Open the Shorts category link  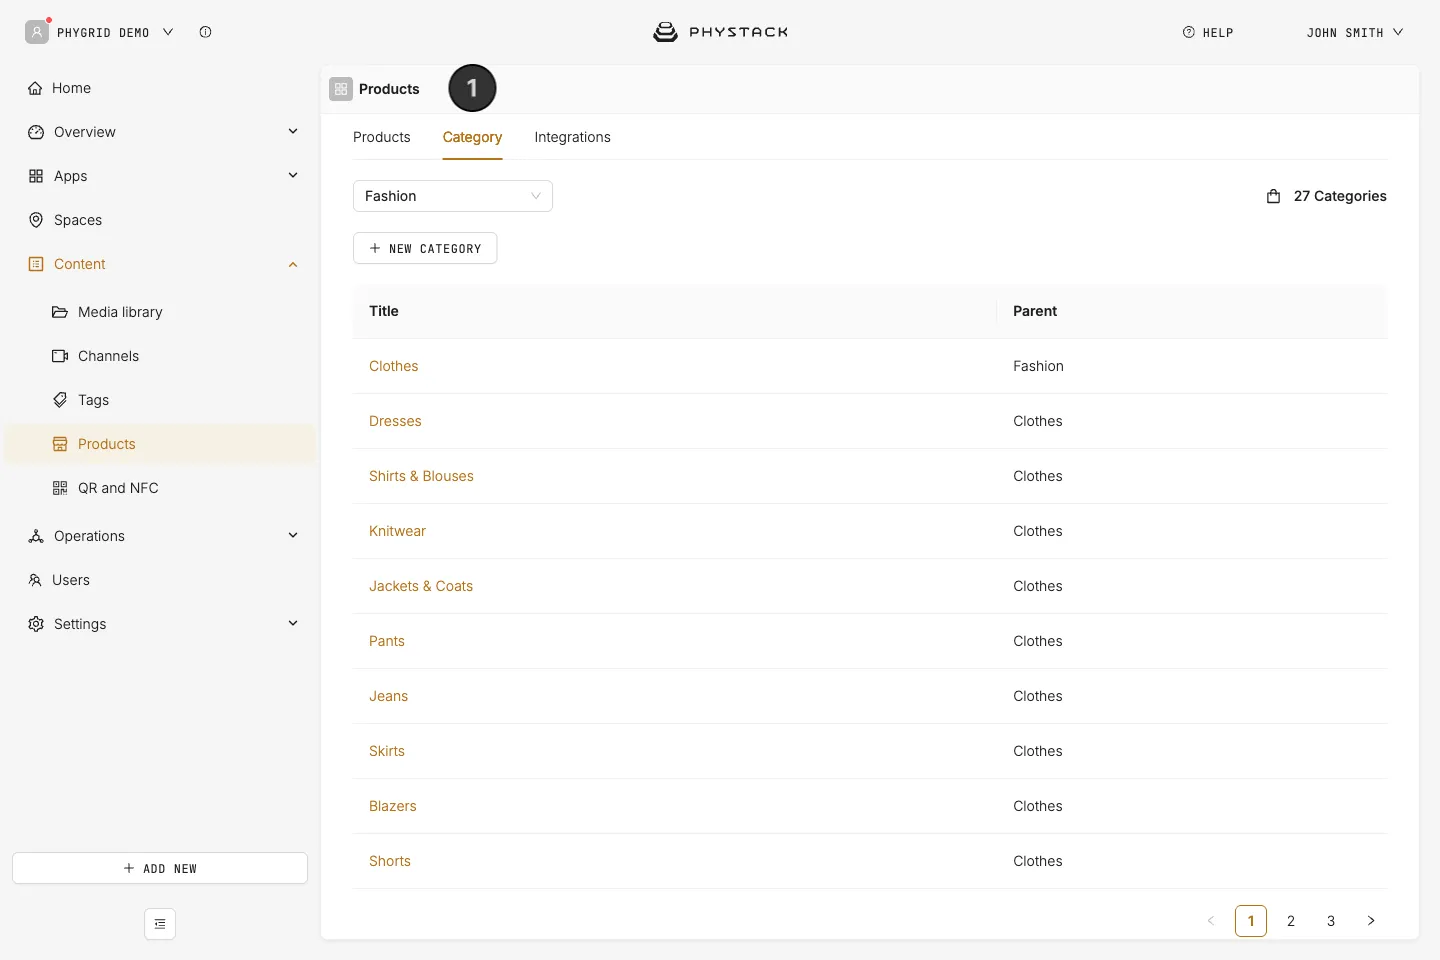[390, 861]
